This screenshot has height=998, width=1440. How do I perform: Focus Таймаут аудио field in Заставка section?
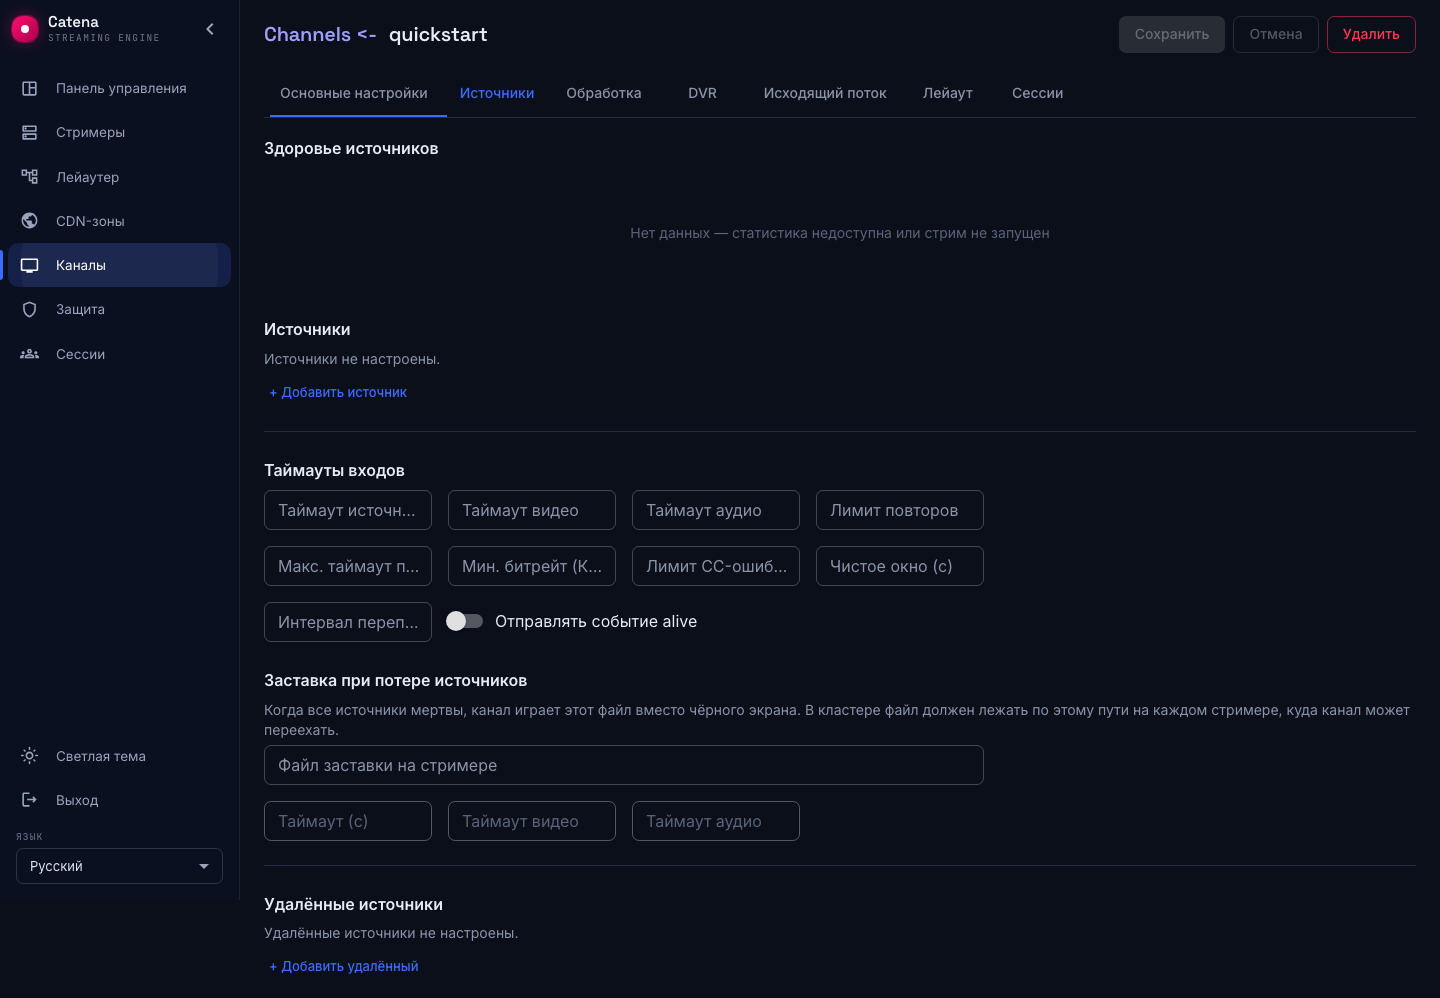click(x=716, y=821)
